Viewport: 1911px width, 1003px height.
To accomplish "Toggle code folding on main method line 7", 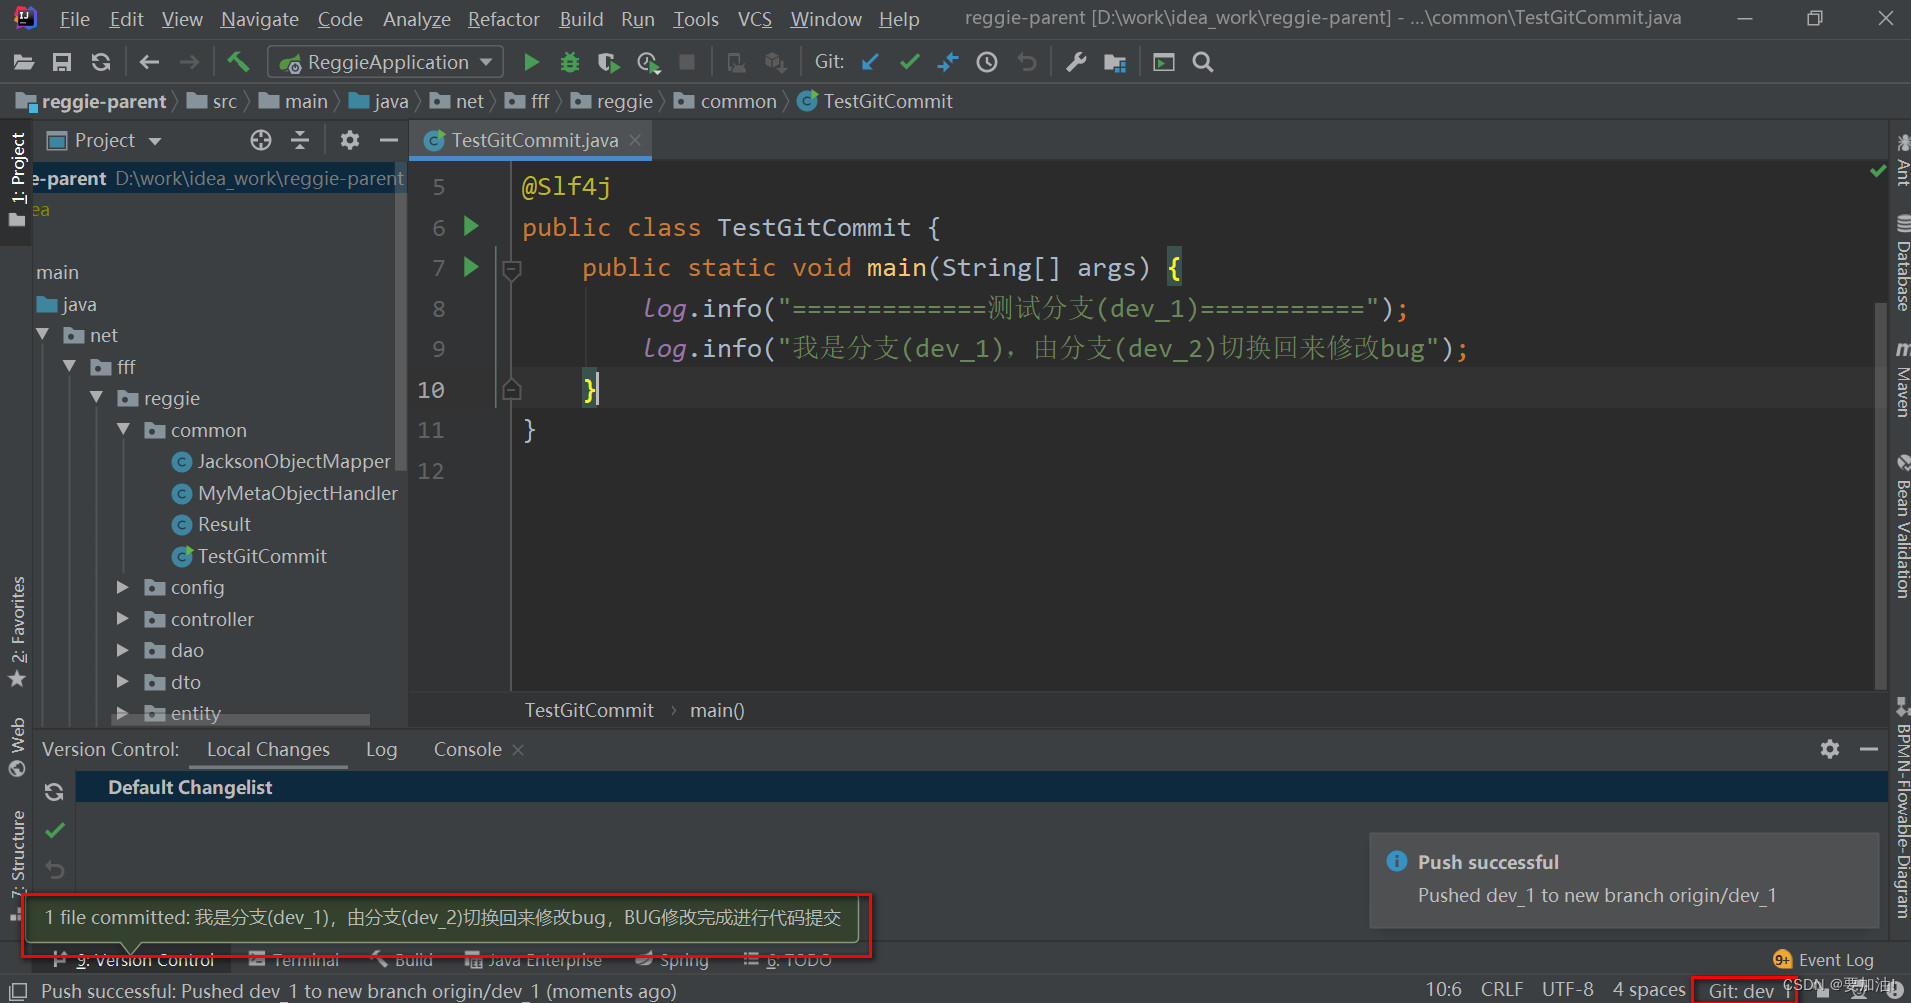I will [x=512, y=269].
